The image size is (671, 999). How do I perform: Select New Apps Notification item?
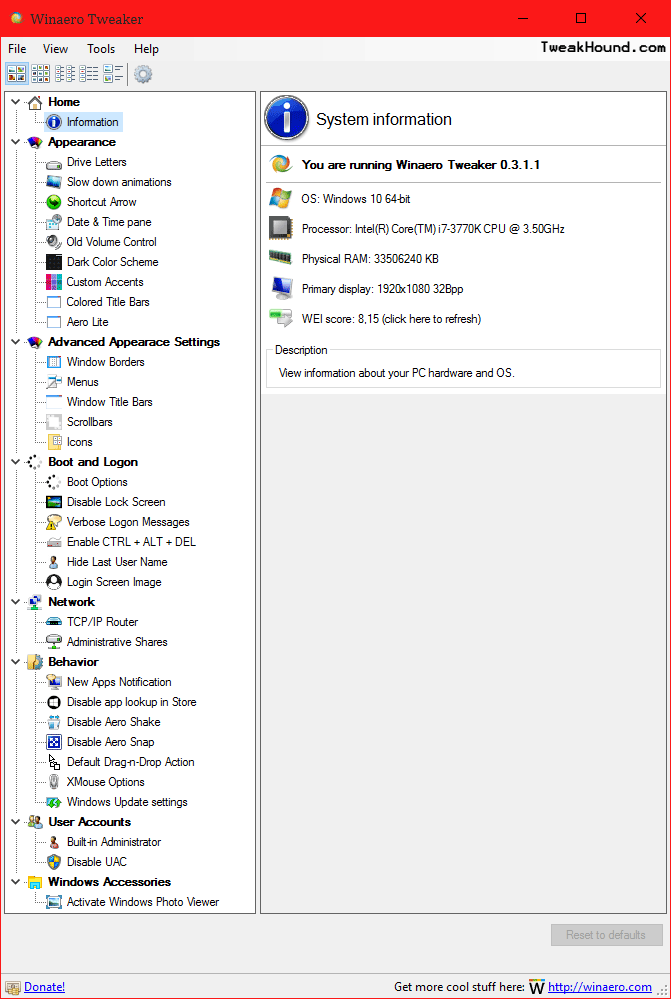pos(119,682)
